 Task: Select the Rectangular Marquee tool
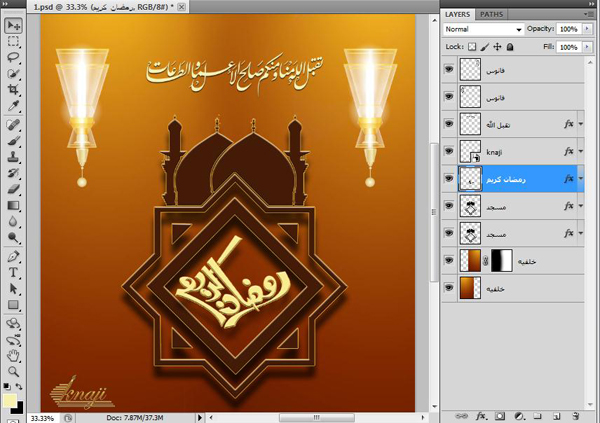tap(14, 42)
